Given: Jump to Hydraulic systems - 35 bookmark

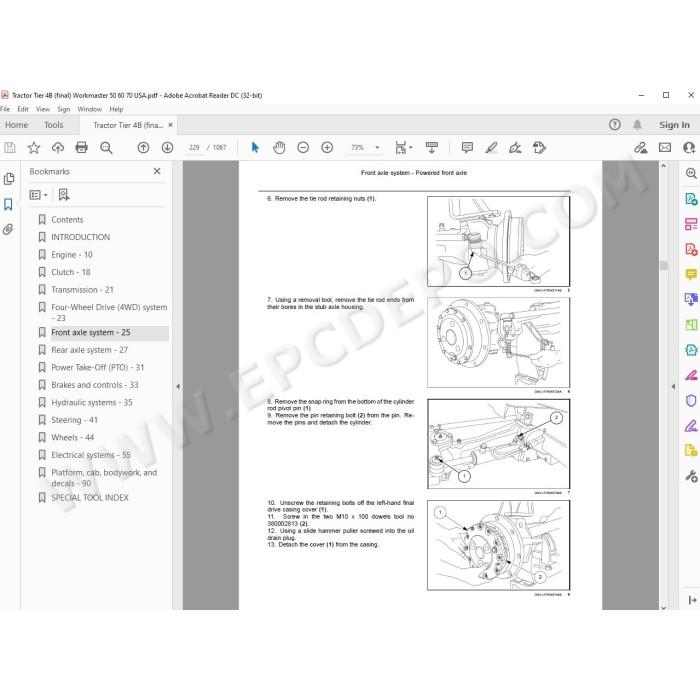Looking at the screenshot, I should click(x=92, y=402).
